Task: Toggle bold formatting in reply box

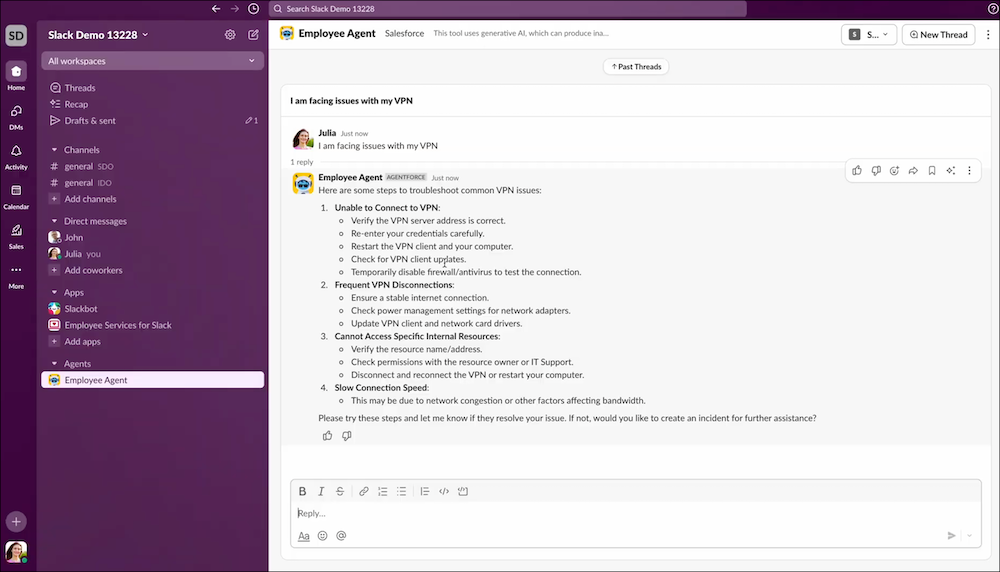Action: pyautogui.click(x=302, y=492)
